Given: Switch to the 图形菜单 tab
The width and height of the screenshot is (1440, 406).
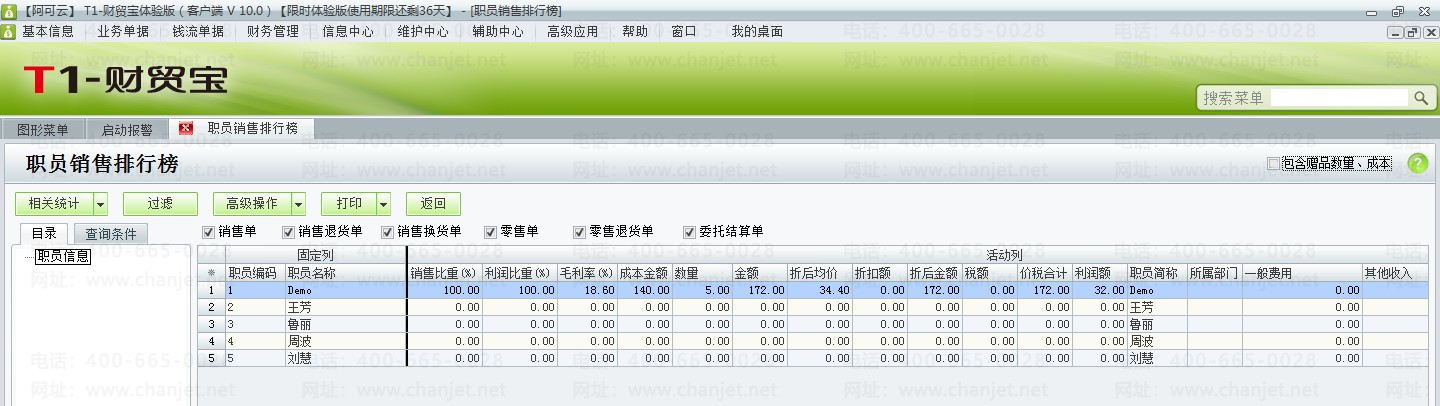Looking at the screenshot, I should 43,130.
